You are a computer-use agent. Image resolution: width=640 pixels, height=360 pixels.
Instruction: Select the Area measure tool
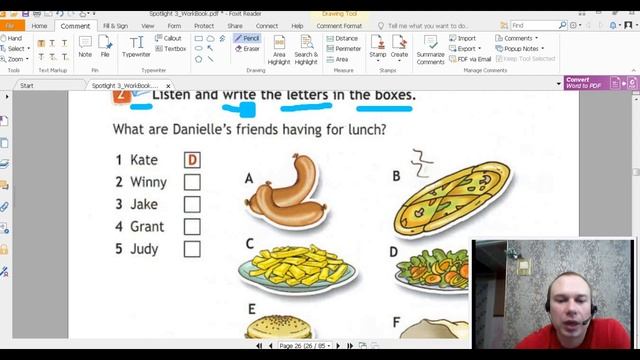tap(338, 59)
